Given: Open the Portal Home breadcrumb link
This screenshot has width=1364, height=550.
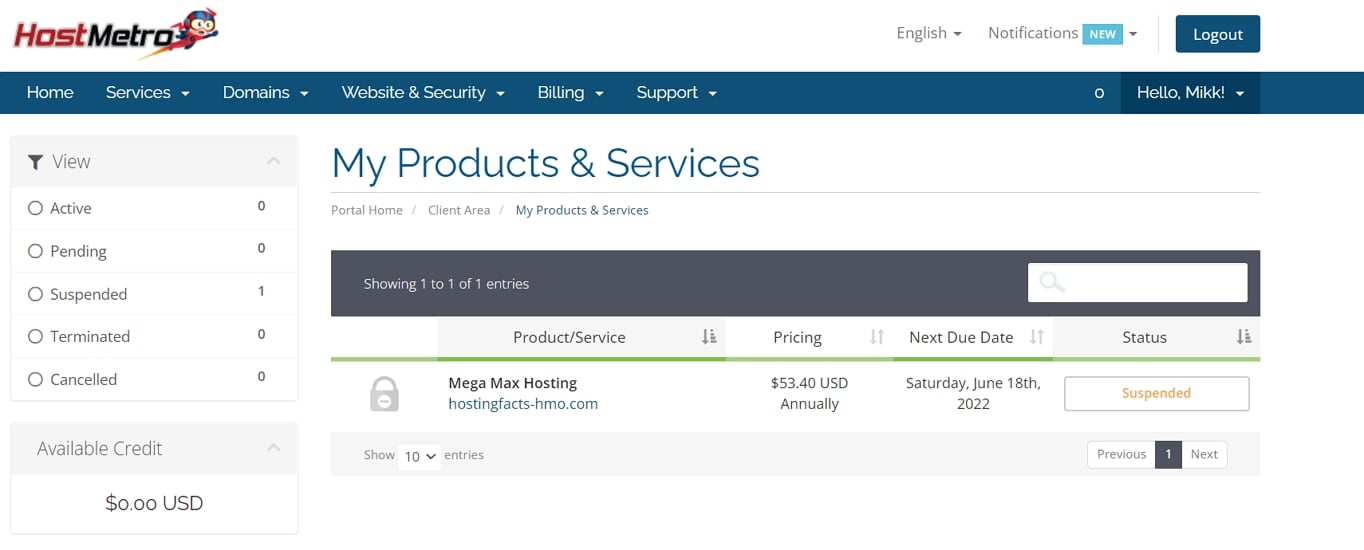Looking at the screenshot, I should pos(367,210).
